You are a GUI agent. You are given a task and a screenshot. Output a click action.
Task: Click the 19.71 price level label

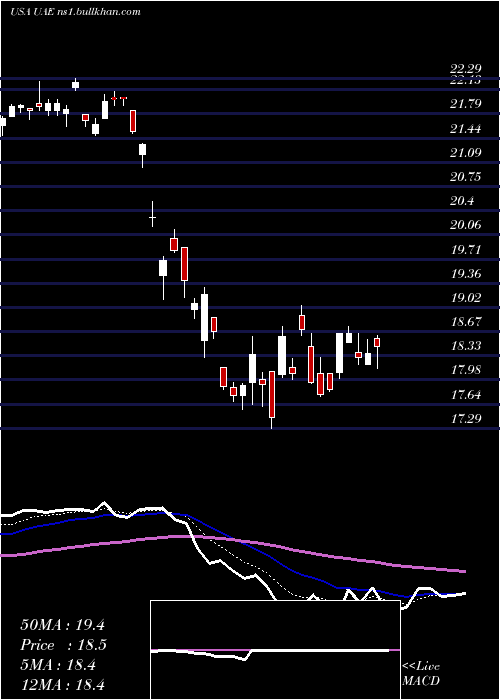(466, 250)
